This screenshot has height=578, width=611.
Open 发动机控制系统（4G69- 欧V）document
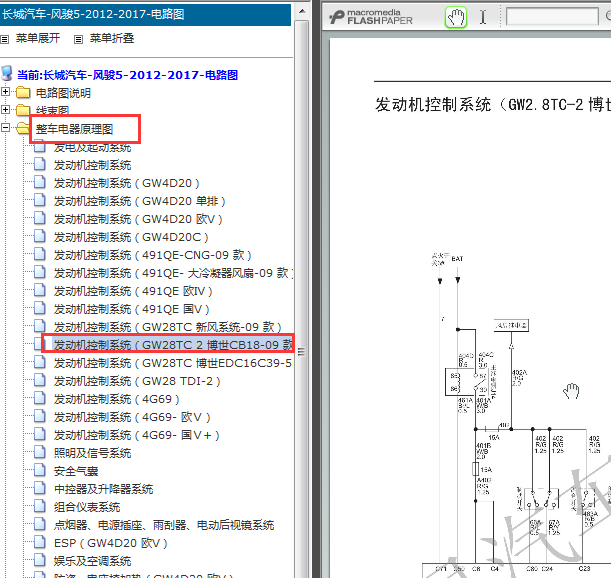132,417
